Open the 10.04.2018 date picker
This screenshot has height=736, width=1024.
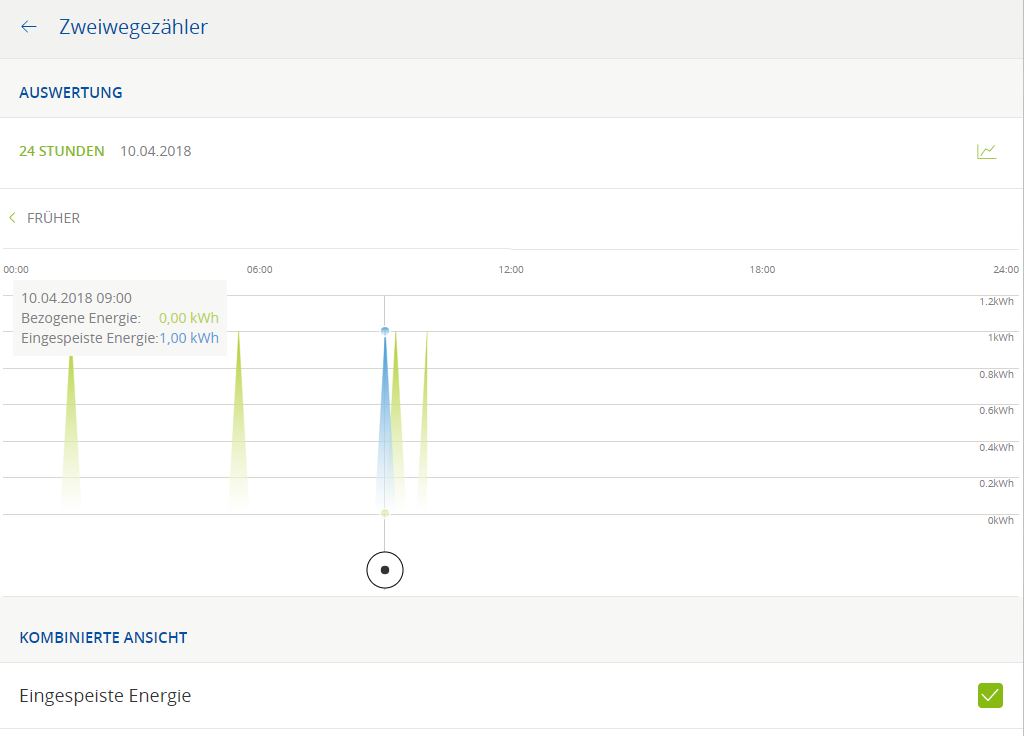pyautogui.click(x=155, y=152)
